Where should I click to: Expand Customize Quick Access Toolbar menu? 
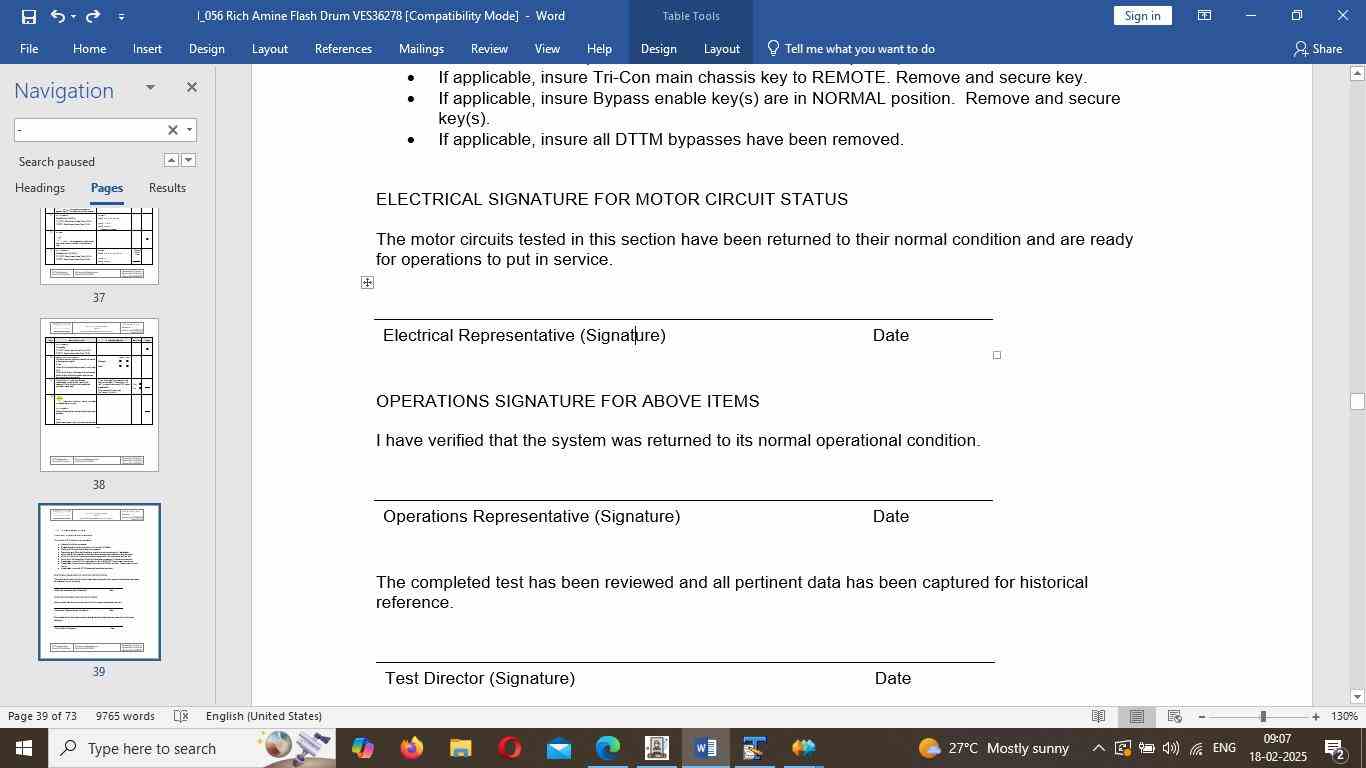coord(121,16)
